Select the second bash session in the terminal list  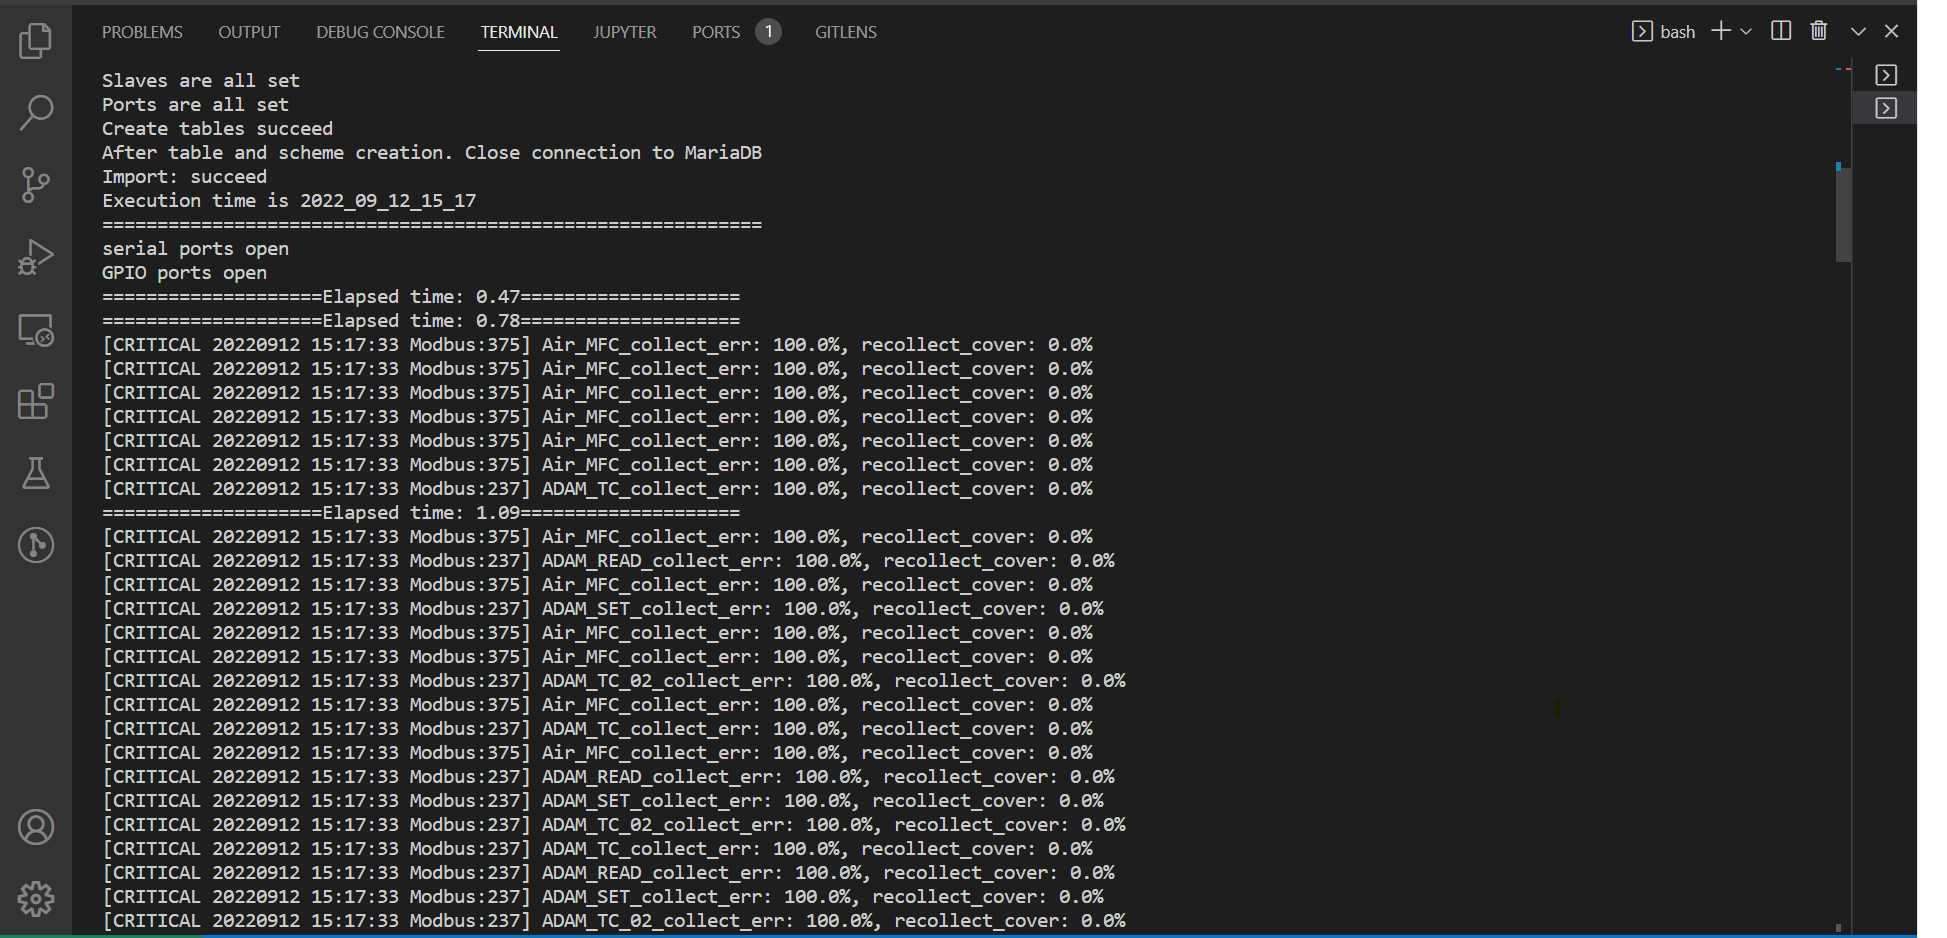[x=1886, y=107]
